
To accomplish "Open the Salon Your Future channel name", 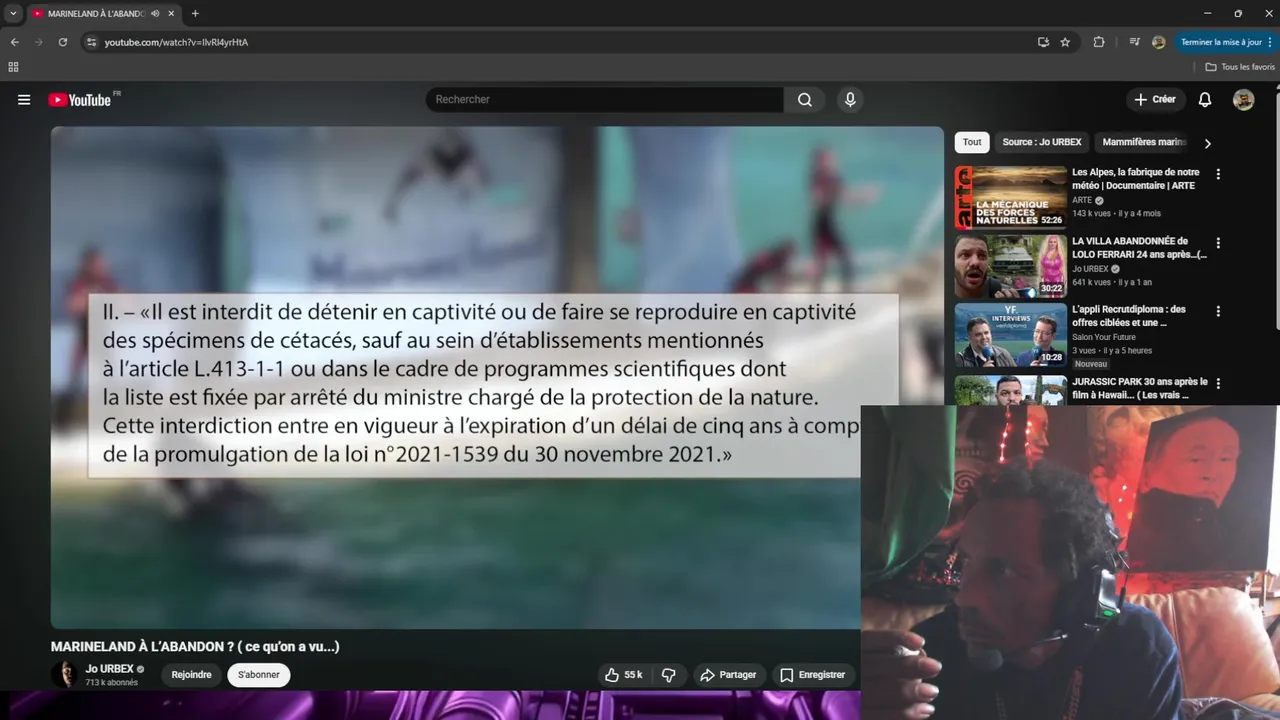I will coord(1104,337).
